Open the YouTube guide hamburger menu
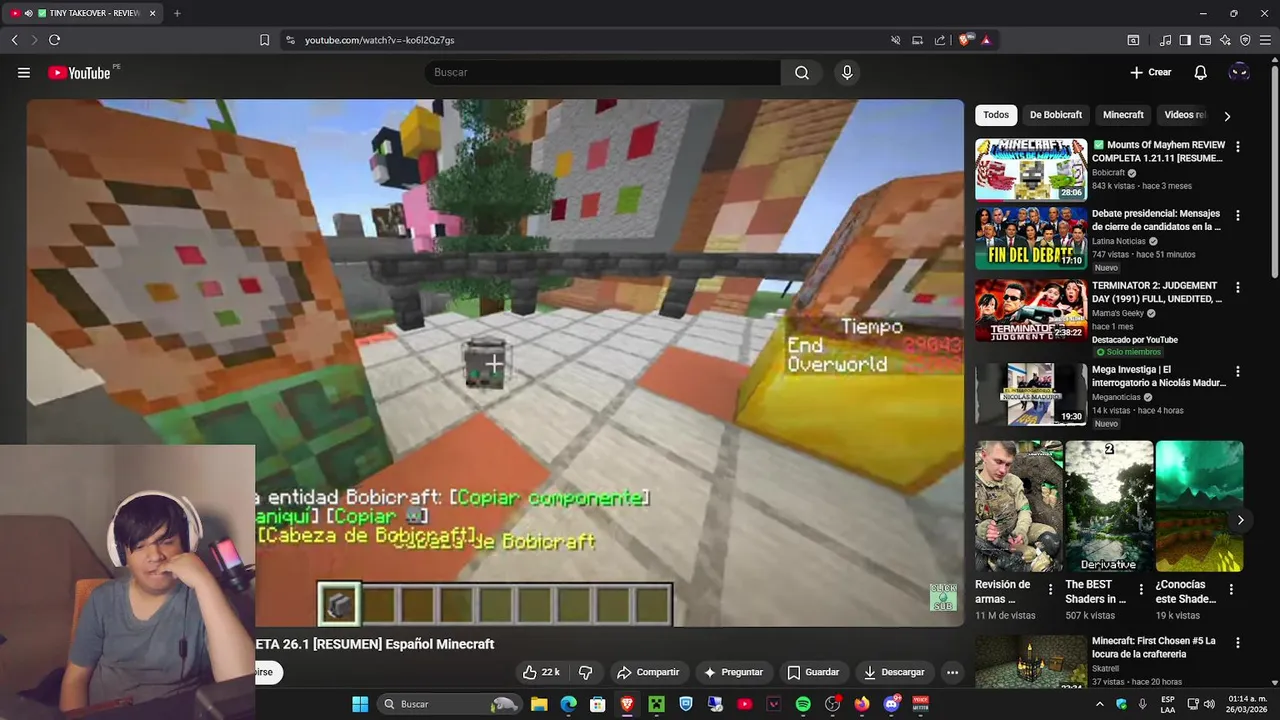The width and height of the screenshot is (1280, 720). coord(24,72)
